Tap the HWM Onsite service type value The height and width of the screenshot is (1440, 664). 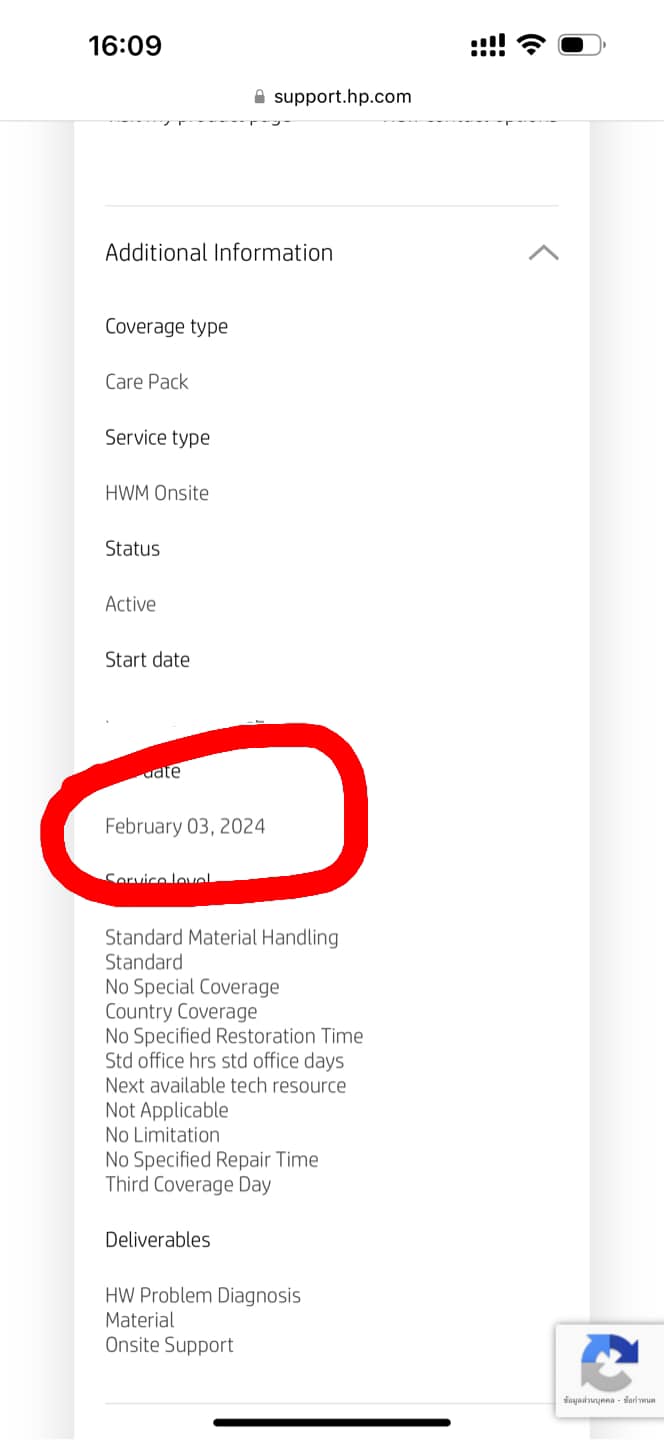click(157, 493)
